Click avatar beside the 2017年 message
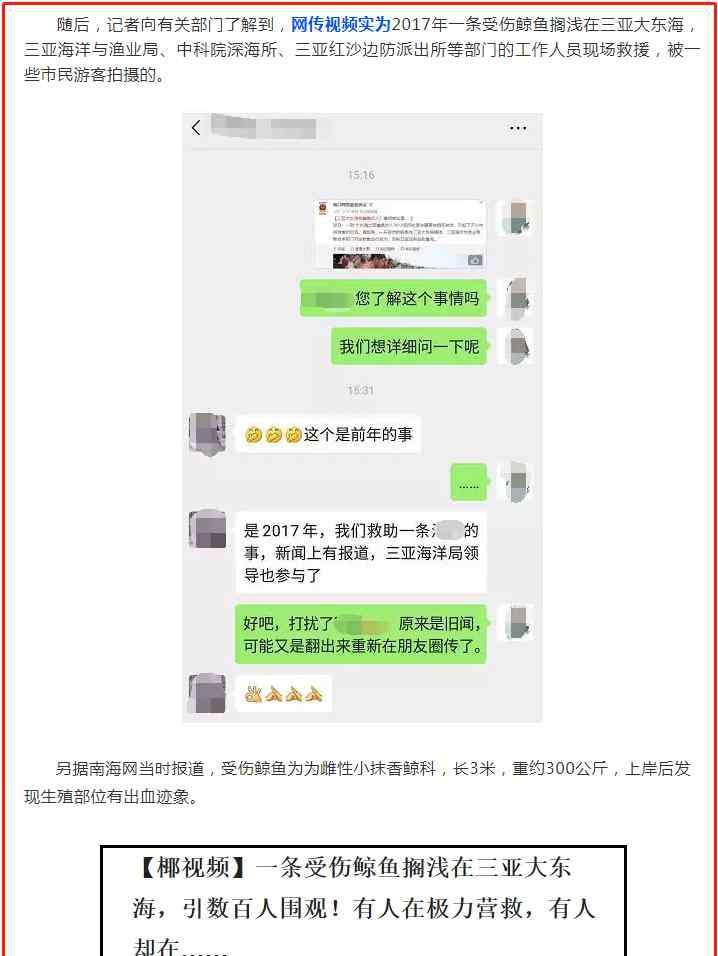718x956 pixels. click(207, 529)
